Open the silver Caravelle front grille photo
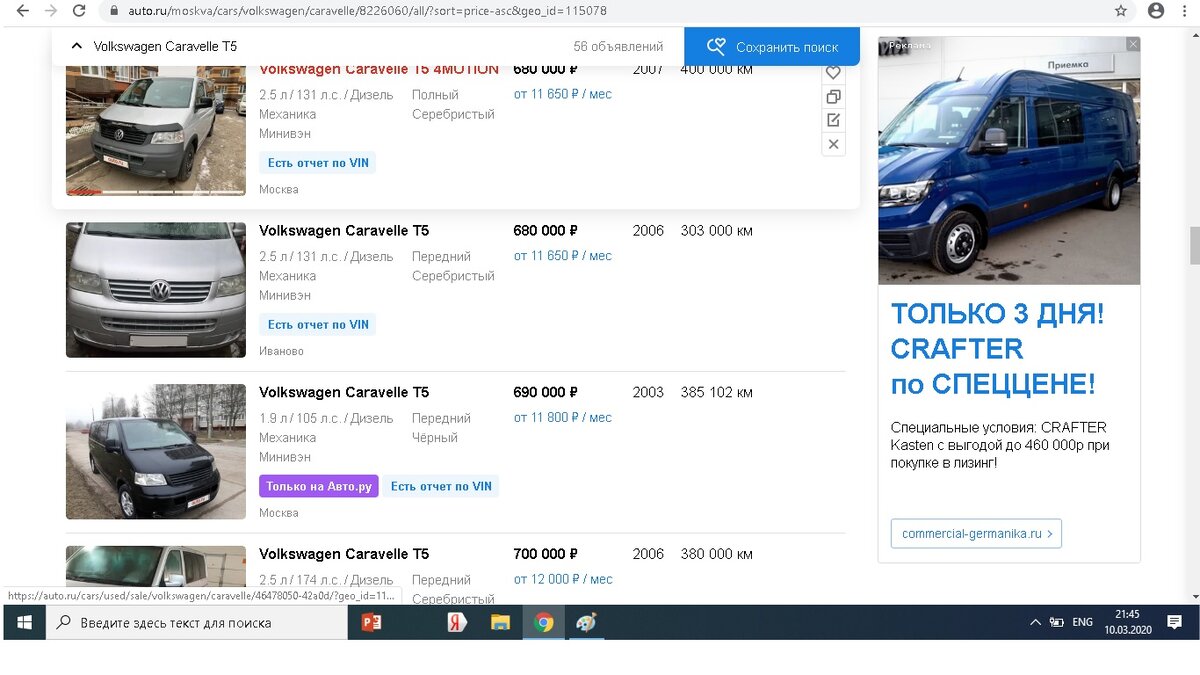The image size is (1200, 675). [156, 290]
